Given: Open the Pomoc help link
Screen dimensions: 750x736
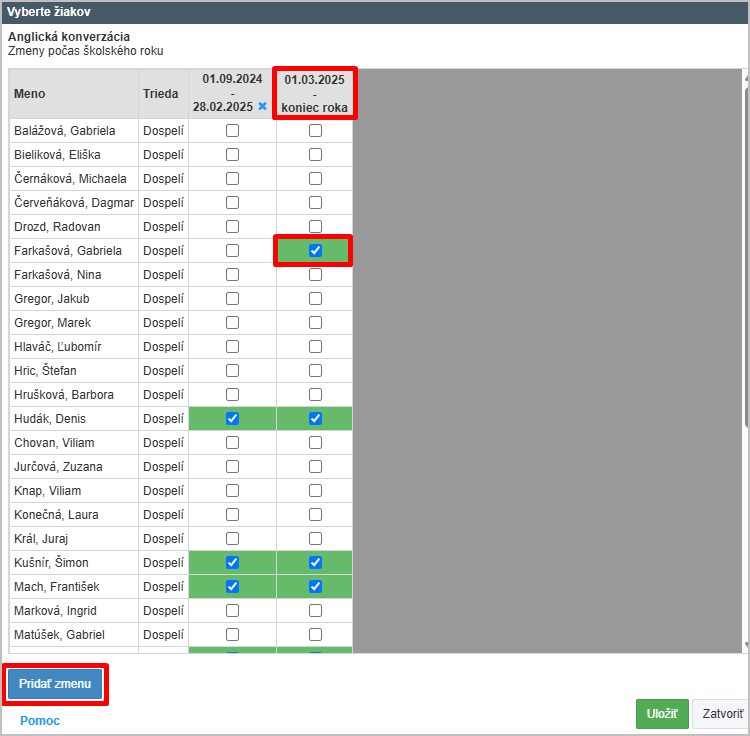Looking at the screenshot, I should click(x=40, y=720).
